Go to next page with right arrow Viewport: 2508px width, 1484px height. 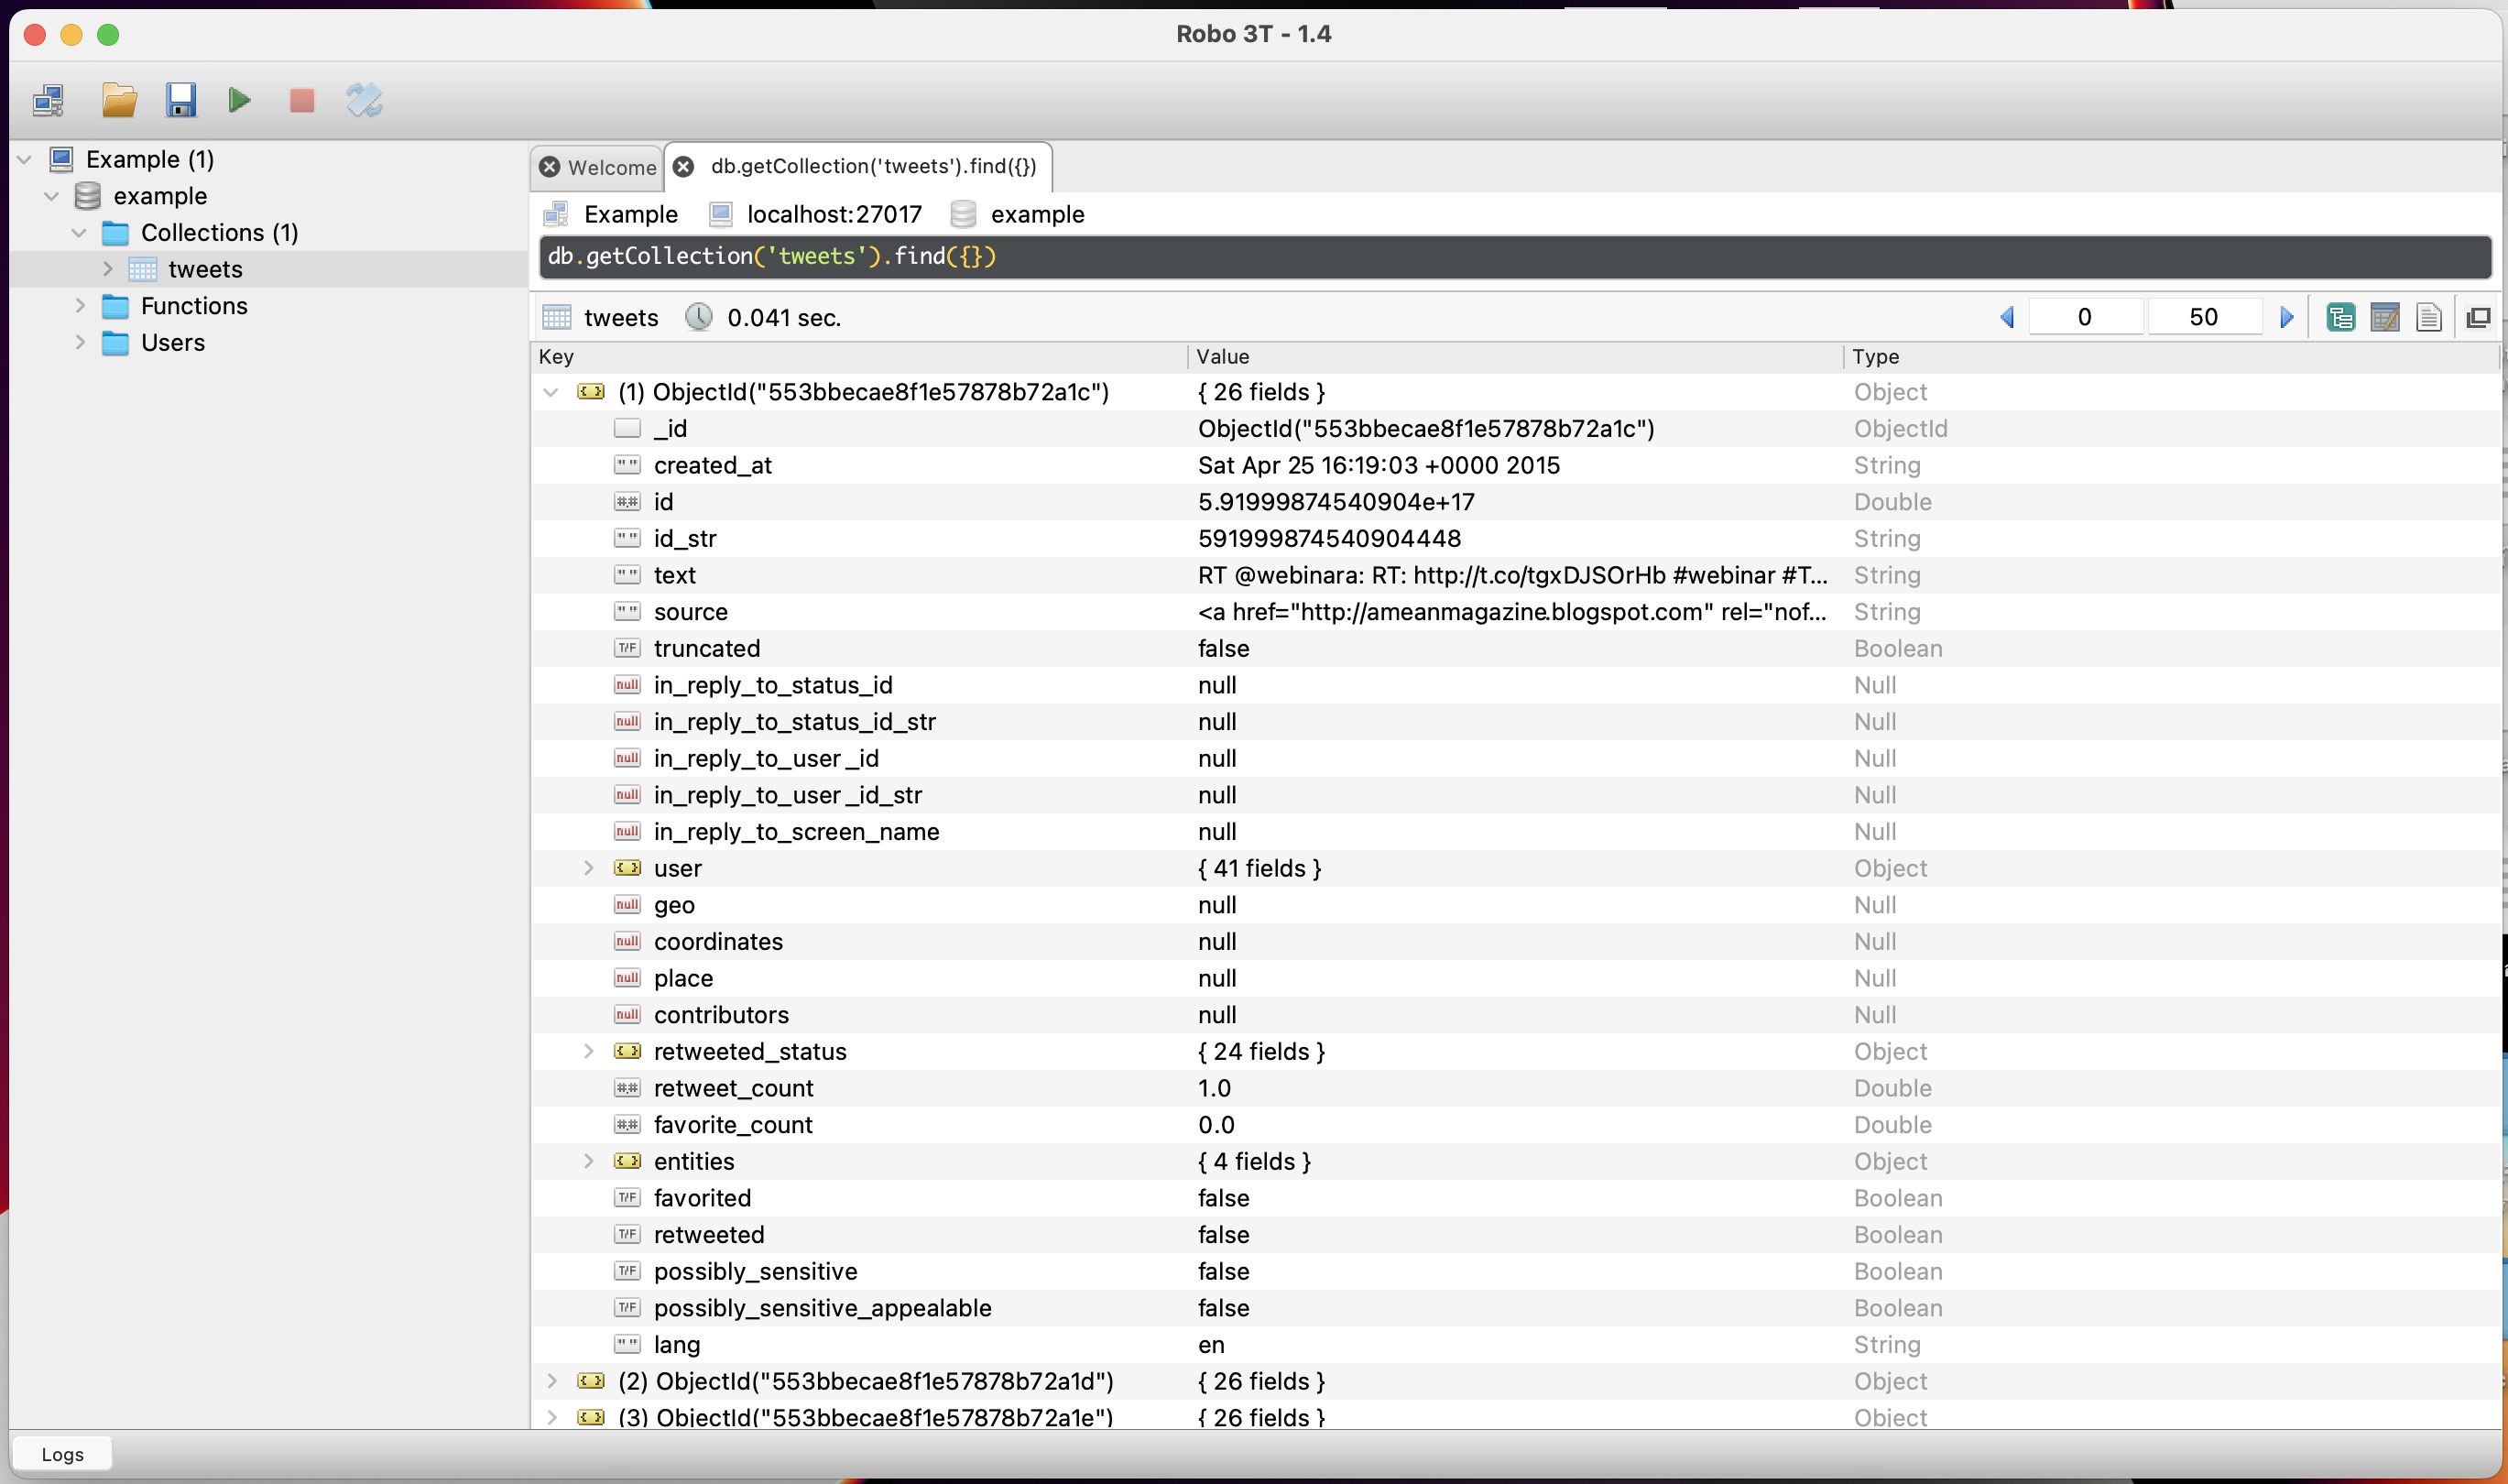[x=2287, y=317]
